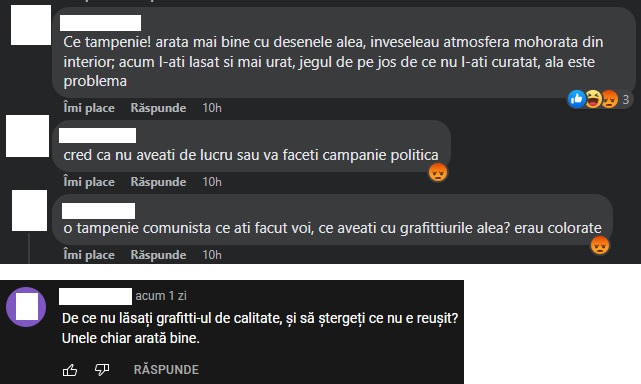This screenshot has height=384, width=641.
Task: Reply to the 'campanie politica' comment
Action: (158, 182)
